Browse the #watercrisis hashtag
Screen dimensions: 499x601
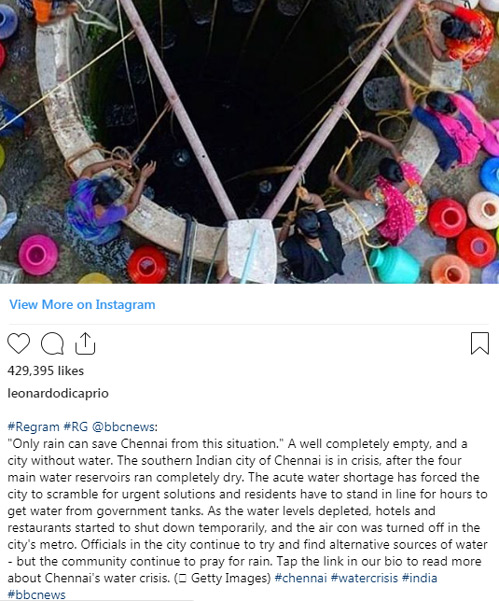[364, 578]
